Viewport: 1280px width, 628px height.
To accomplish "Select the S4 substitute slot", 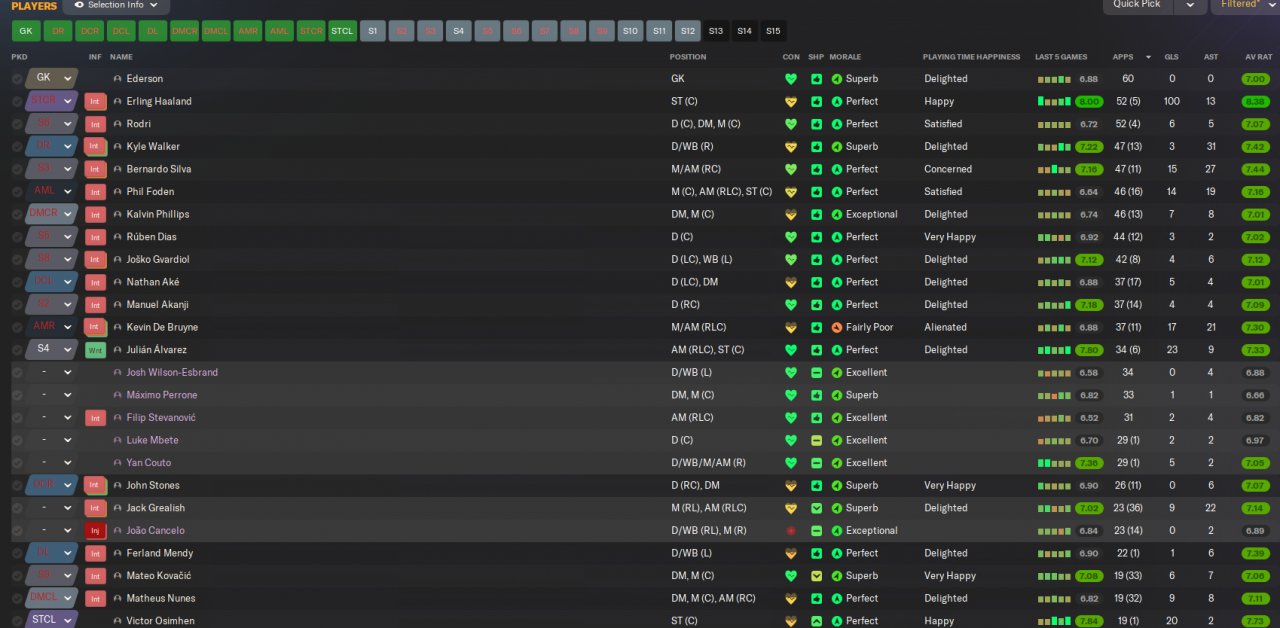I will pyautogui.click(x=458, y=31).
